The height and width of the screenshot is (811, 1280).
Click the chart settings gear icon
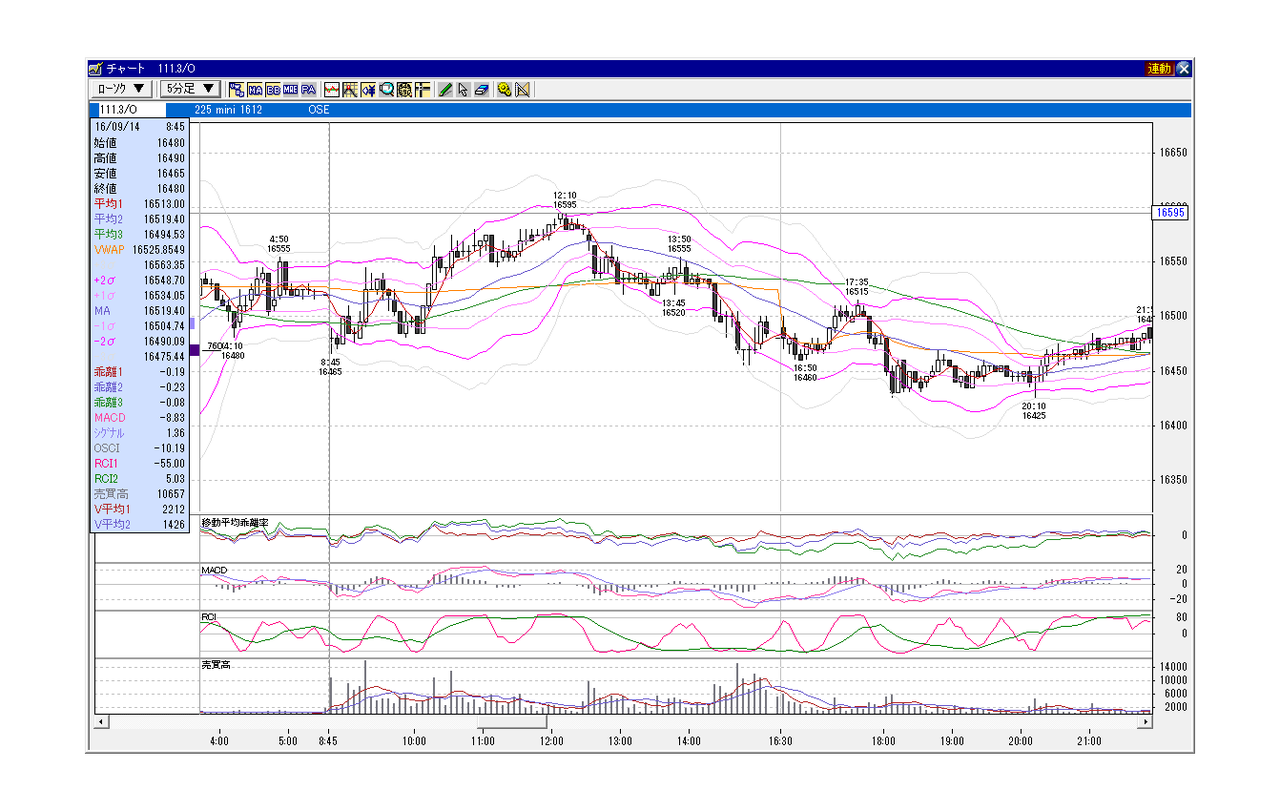pyautogui.click(x=504, y=89)
